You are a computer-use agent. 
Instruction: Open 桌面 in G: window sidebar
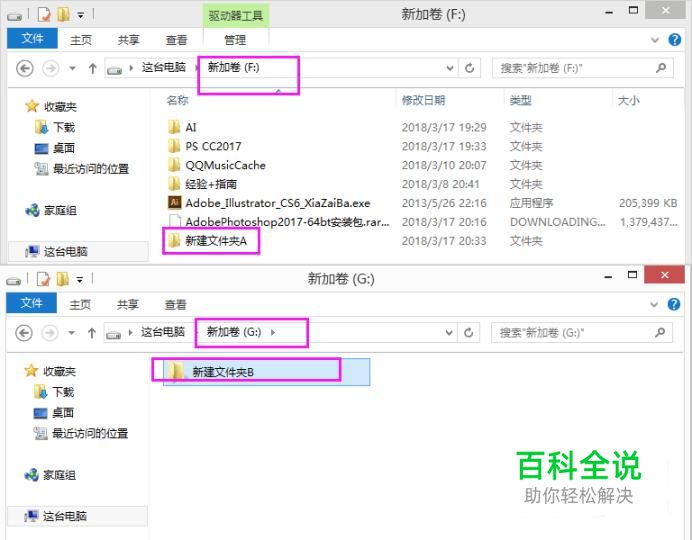53,412
